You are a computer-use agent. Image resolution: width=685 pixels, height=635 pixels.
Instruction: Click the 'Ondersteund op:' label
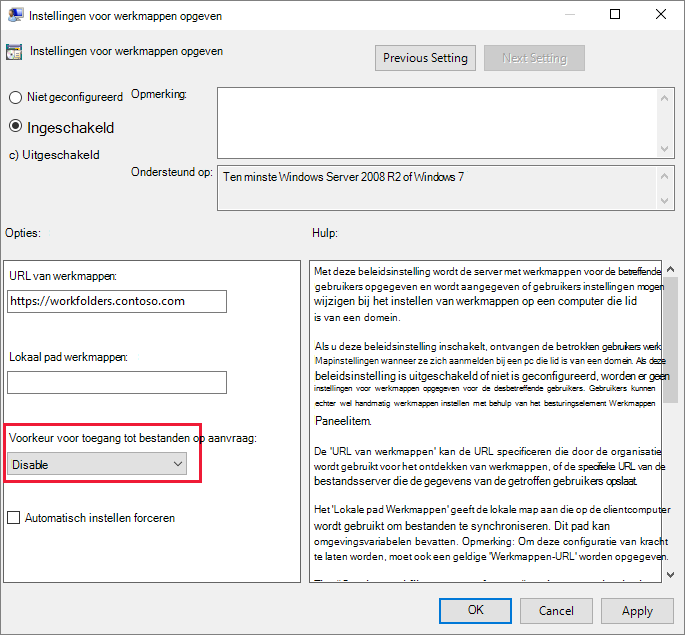point(172,172)
